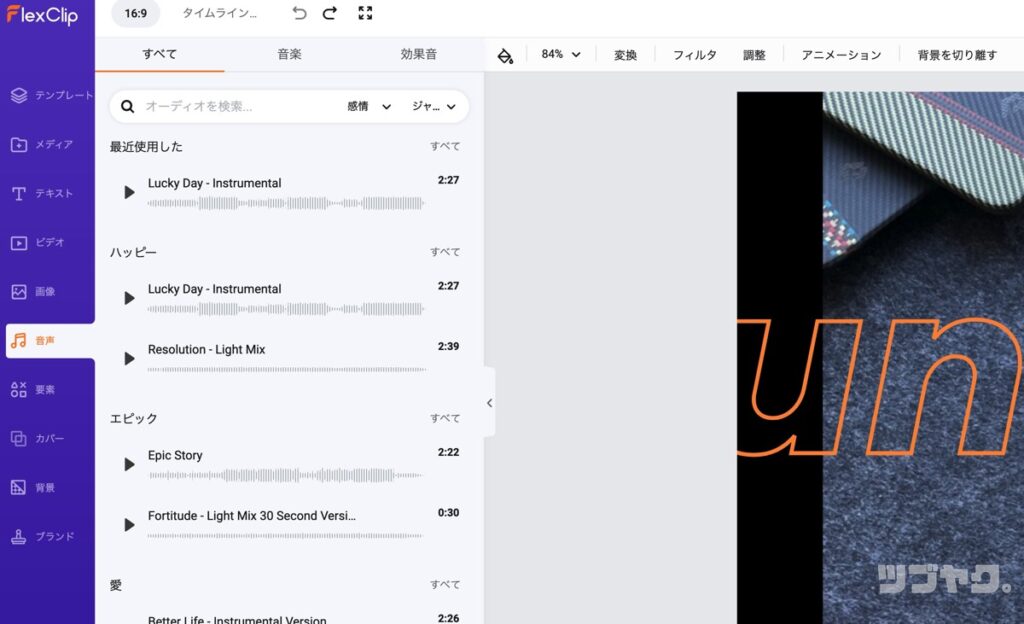
Task: Open the カバー (Overlay) sidebar section
Action: [x=38, y=438]
